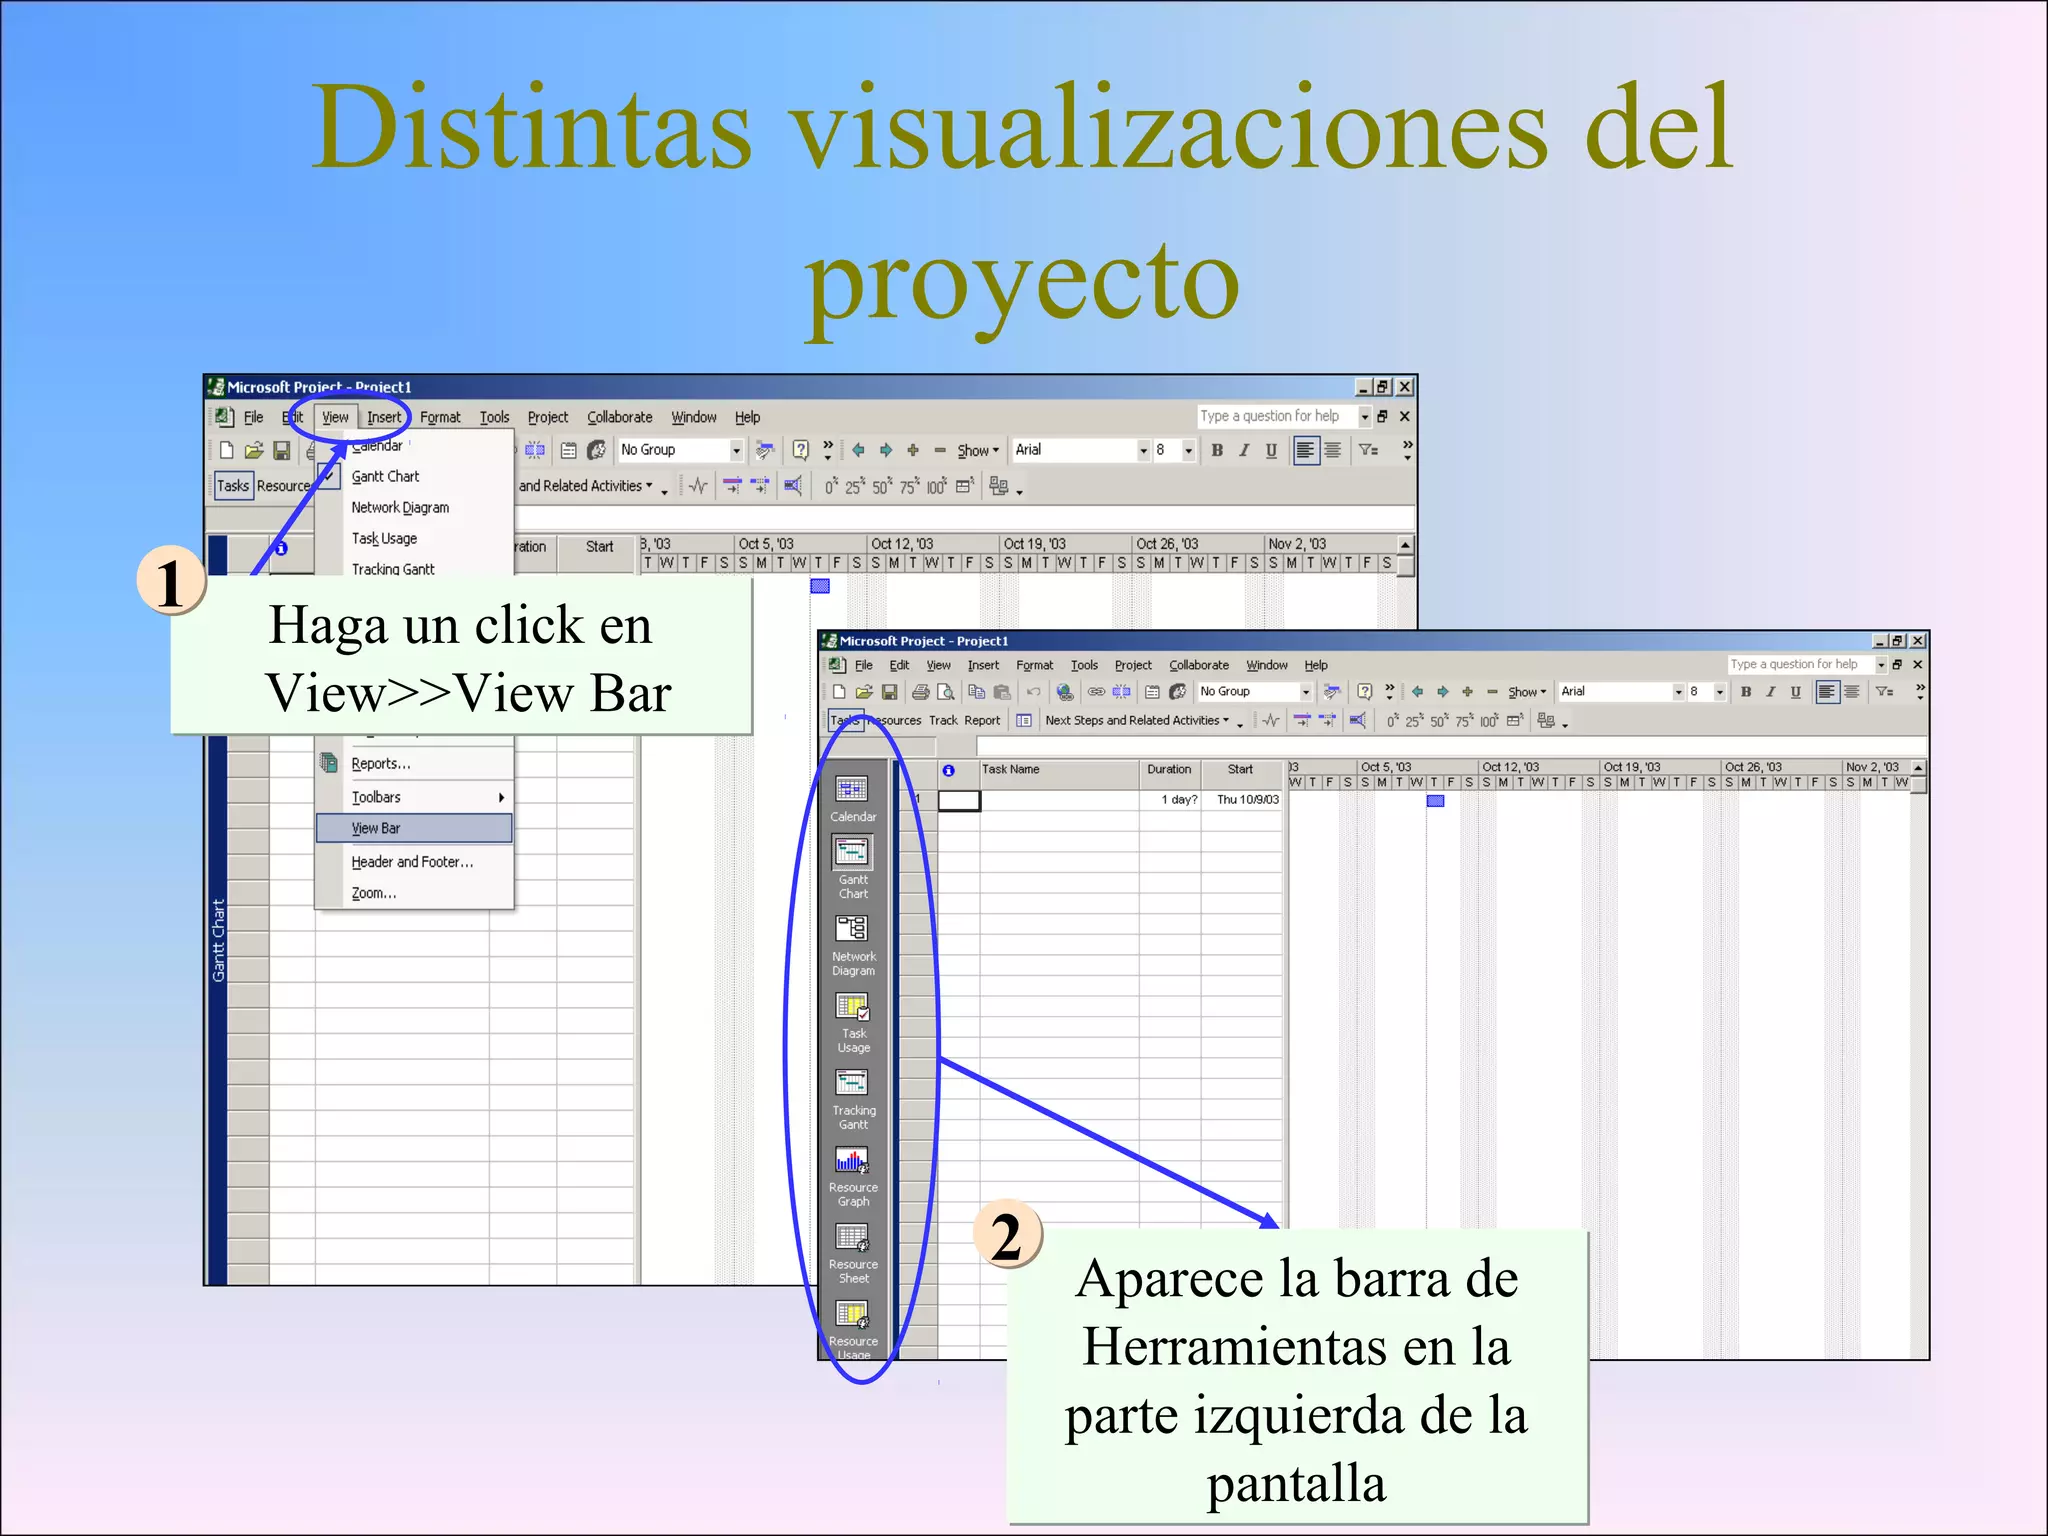This screenshot has width=2048, height=1536.
Task: Select the Task Usage icon in the View Bar
Action: (x=852, y=1006)
